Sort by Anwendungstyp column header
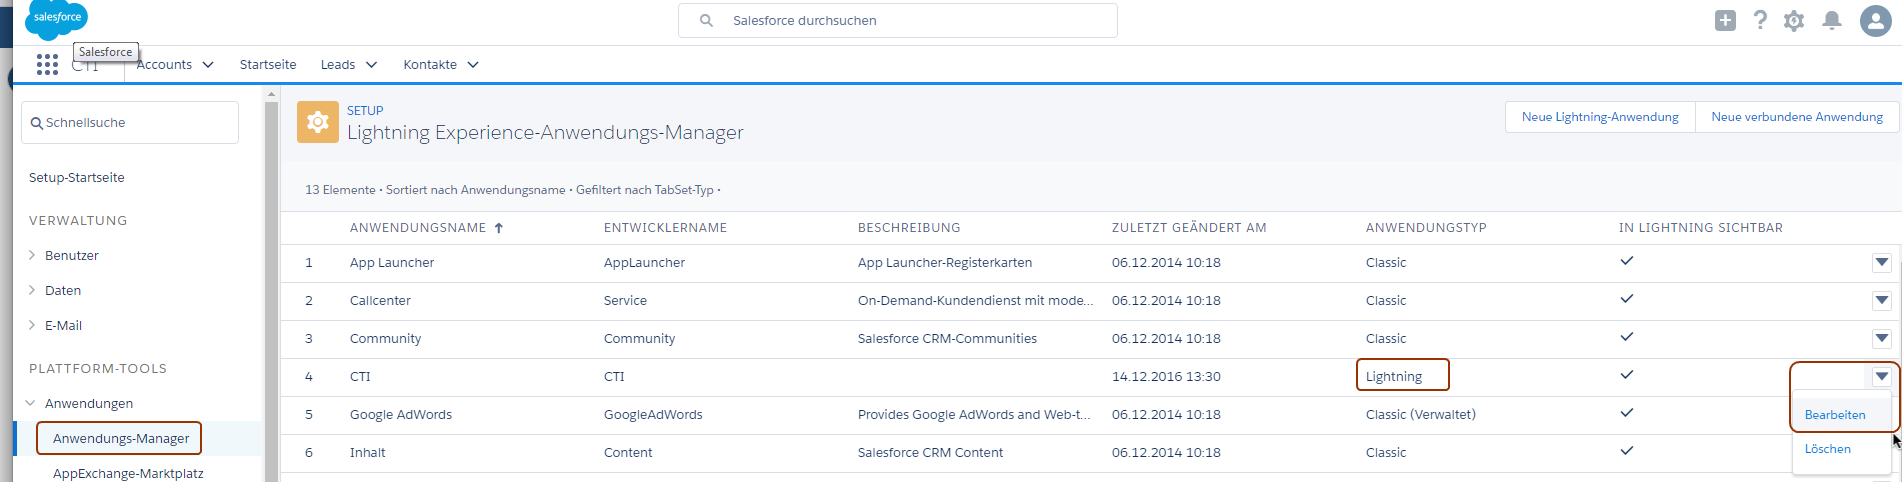This screenshot has width=1902, height=482. point(1426,228)
